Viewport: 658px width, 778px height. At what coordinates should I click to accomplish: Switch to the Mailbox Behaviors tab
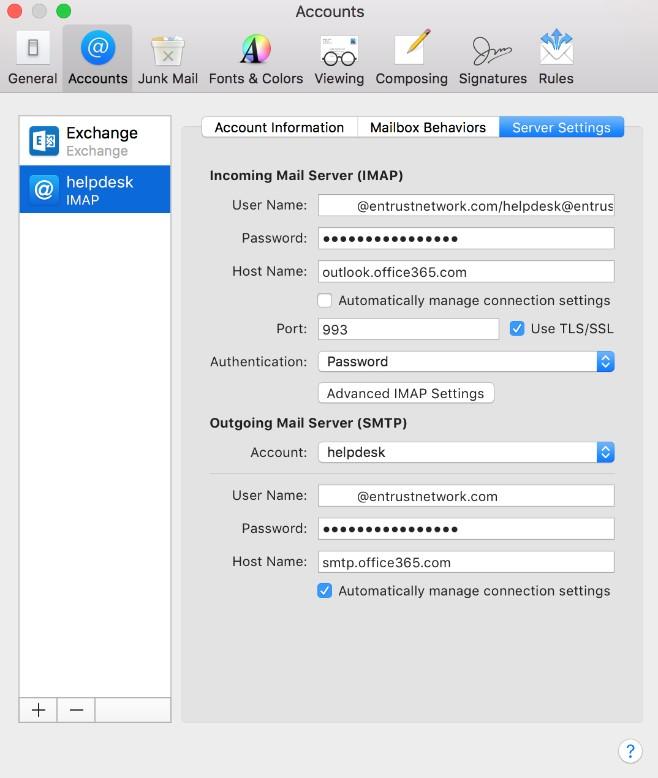point(428,128)
